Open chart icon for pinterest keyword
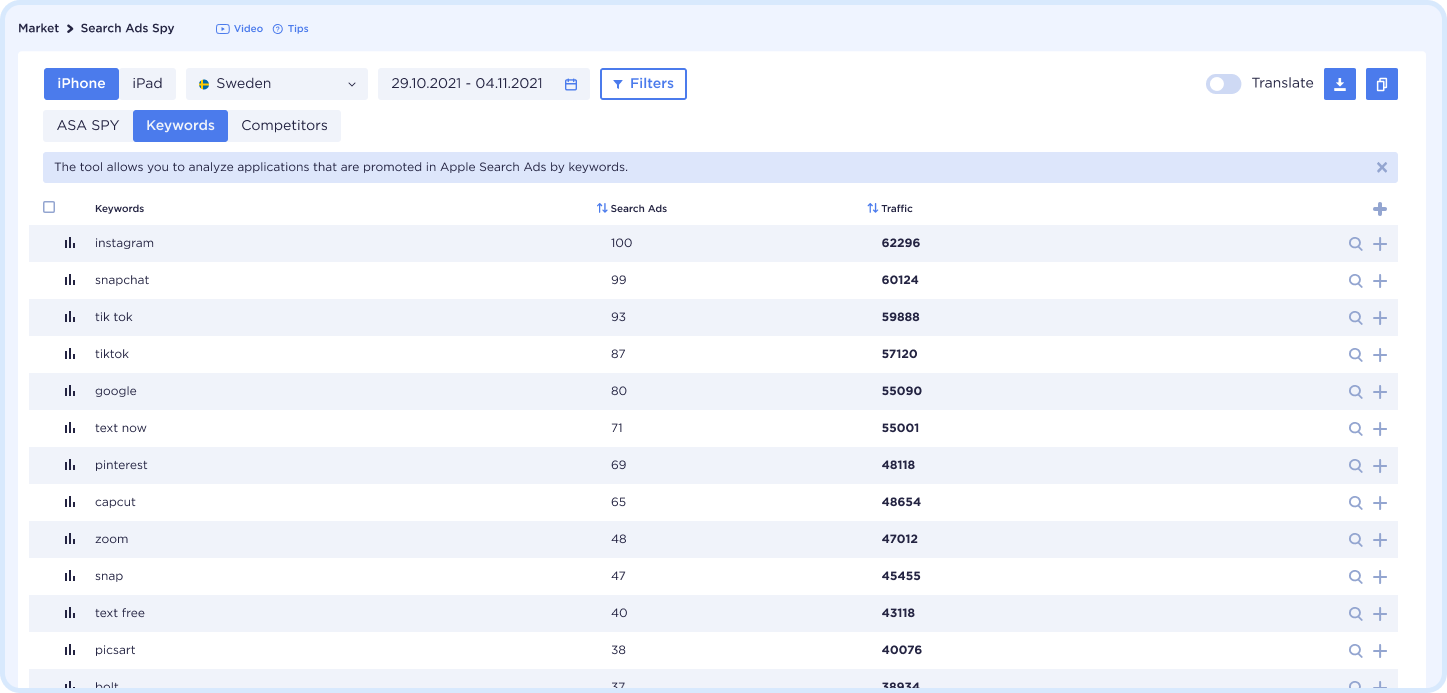1447x693 pixels. pos(70,465)
